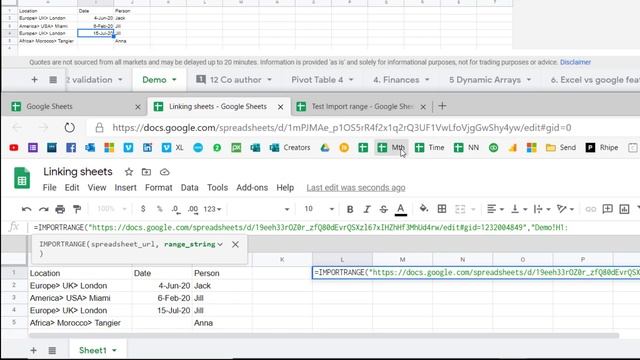
Task: Reload the browser page
Action: [69, 128]
